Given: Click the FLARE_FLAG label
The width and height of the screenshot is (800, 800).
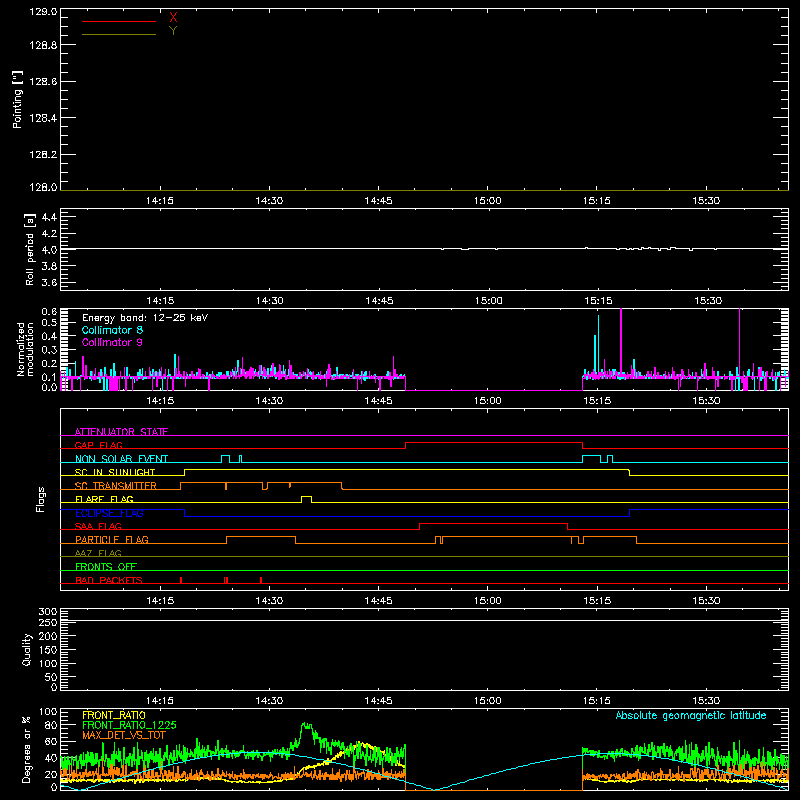Looking at the screenshot, I should click(x=104, y=499).
